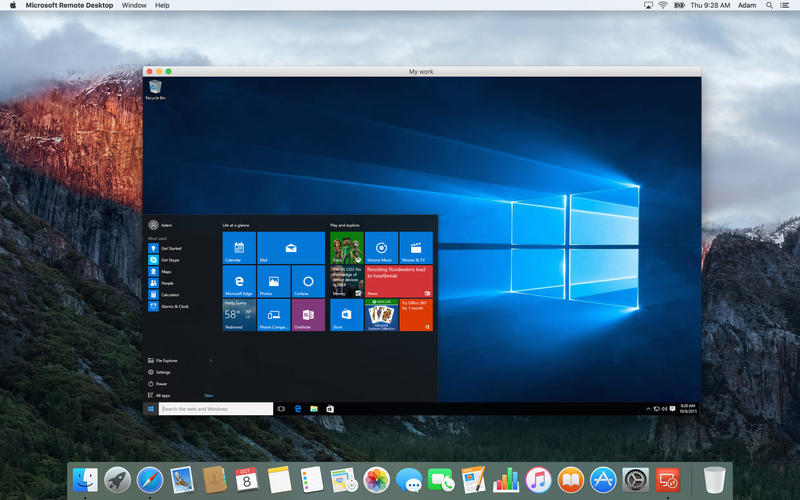Open the Help menu in the menu bar
Viewport: 800px width, 500px height.
click(162, 5)
